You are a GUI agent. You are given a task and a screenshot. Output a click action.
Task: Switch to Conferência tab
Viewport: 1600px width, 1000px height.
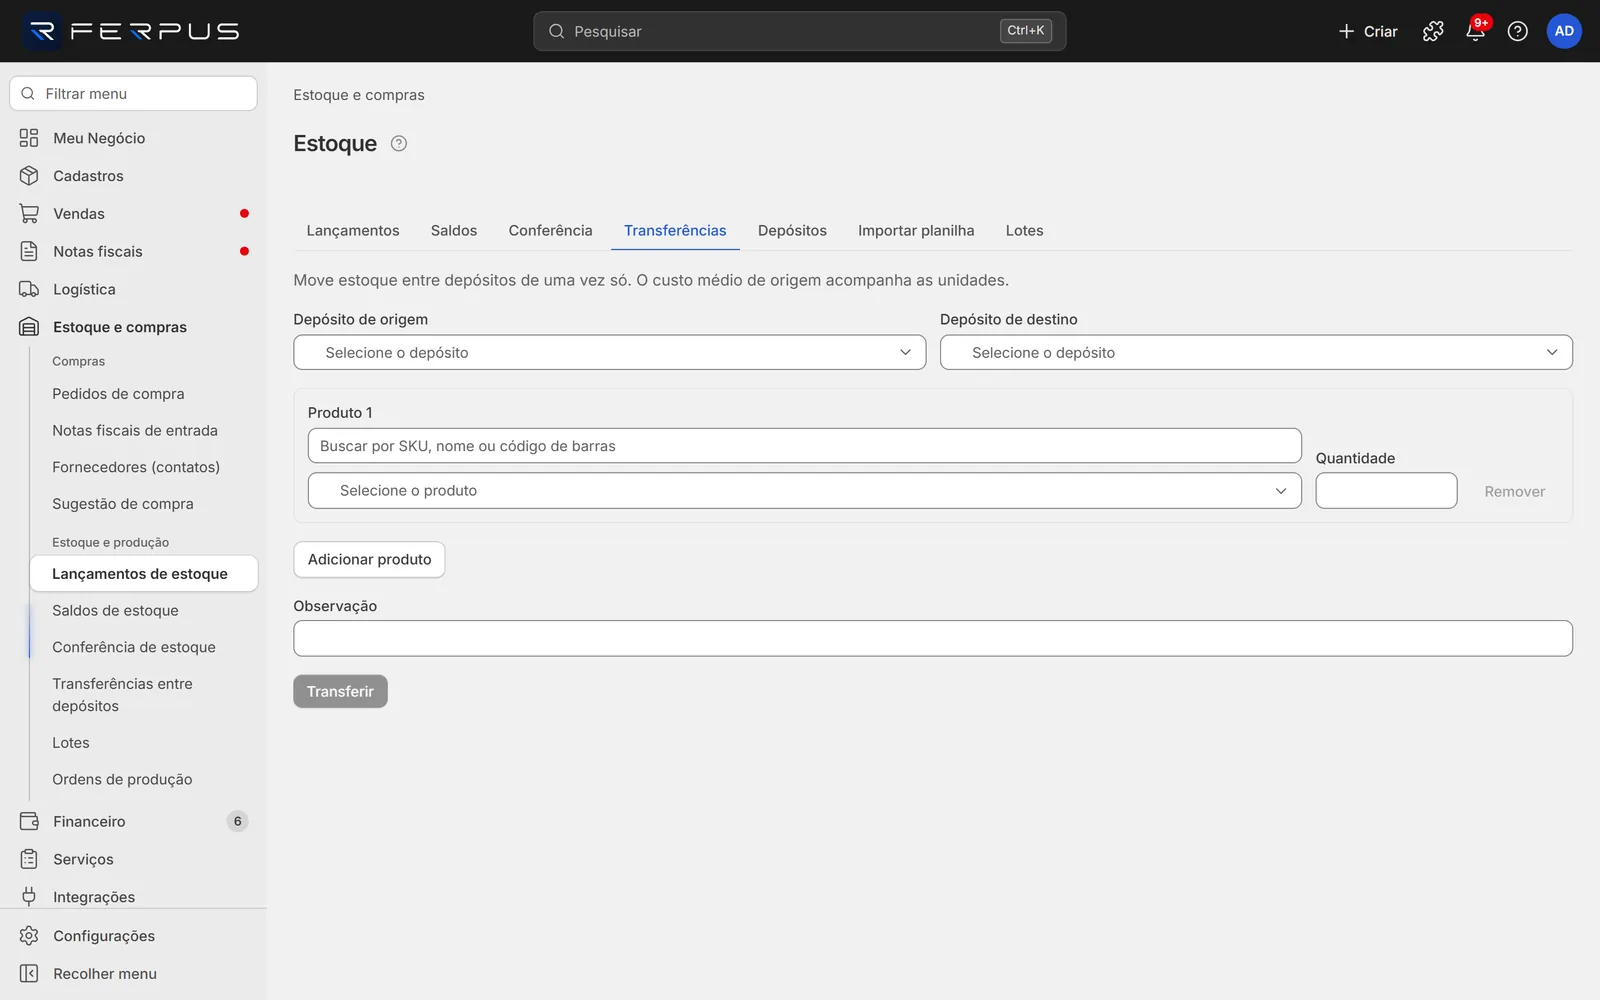pos(550,231)
